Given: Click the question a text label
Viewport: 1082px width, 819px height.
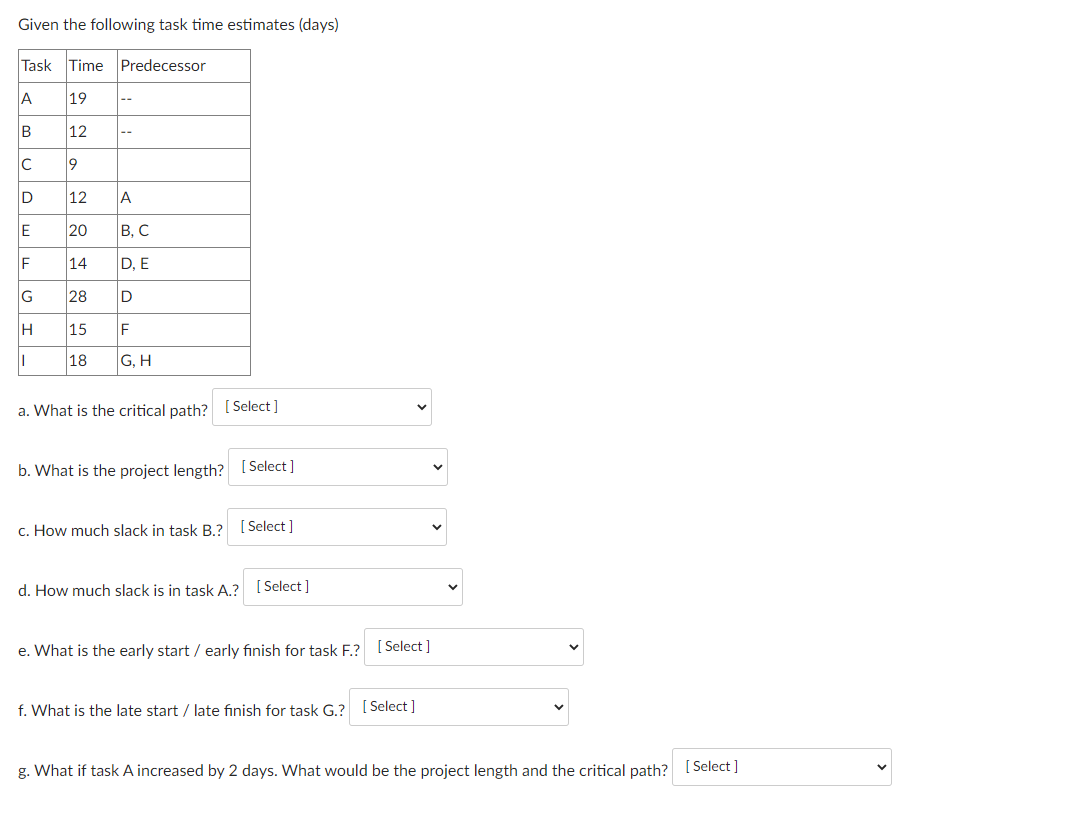Looking at the screenshot, I should click(110, 410).
